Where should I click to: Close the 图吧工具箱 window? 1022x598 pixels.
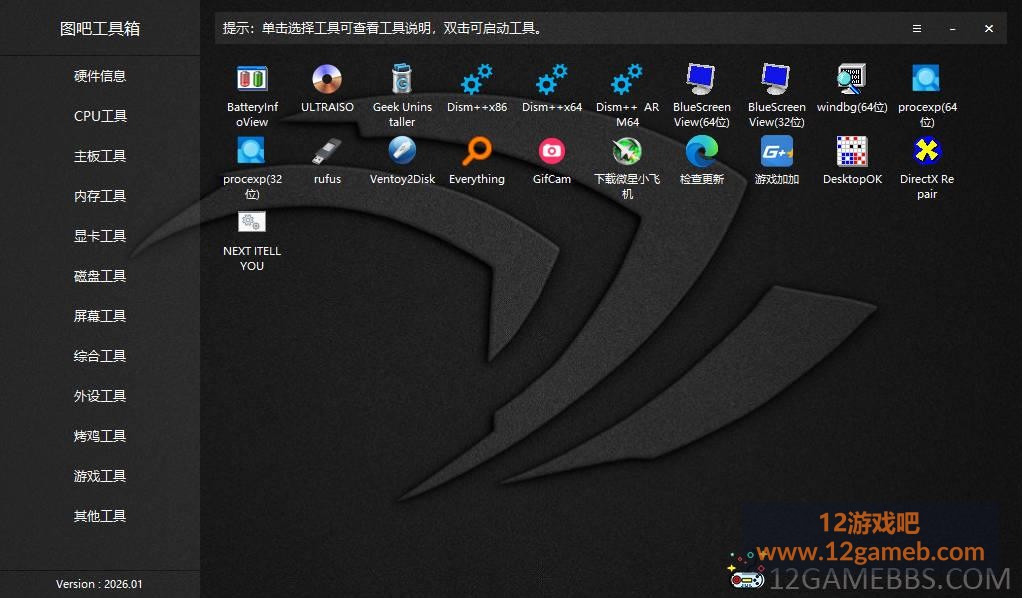(989, 29)
